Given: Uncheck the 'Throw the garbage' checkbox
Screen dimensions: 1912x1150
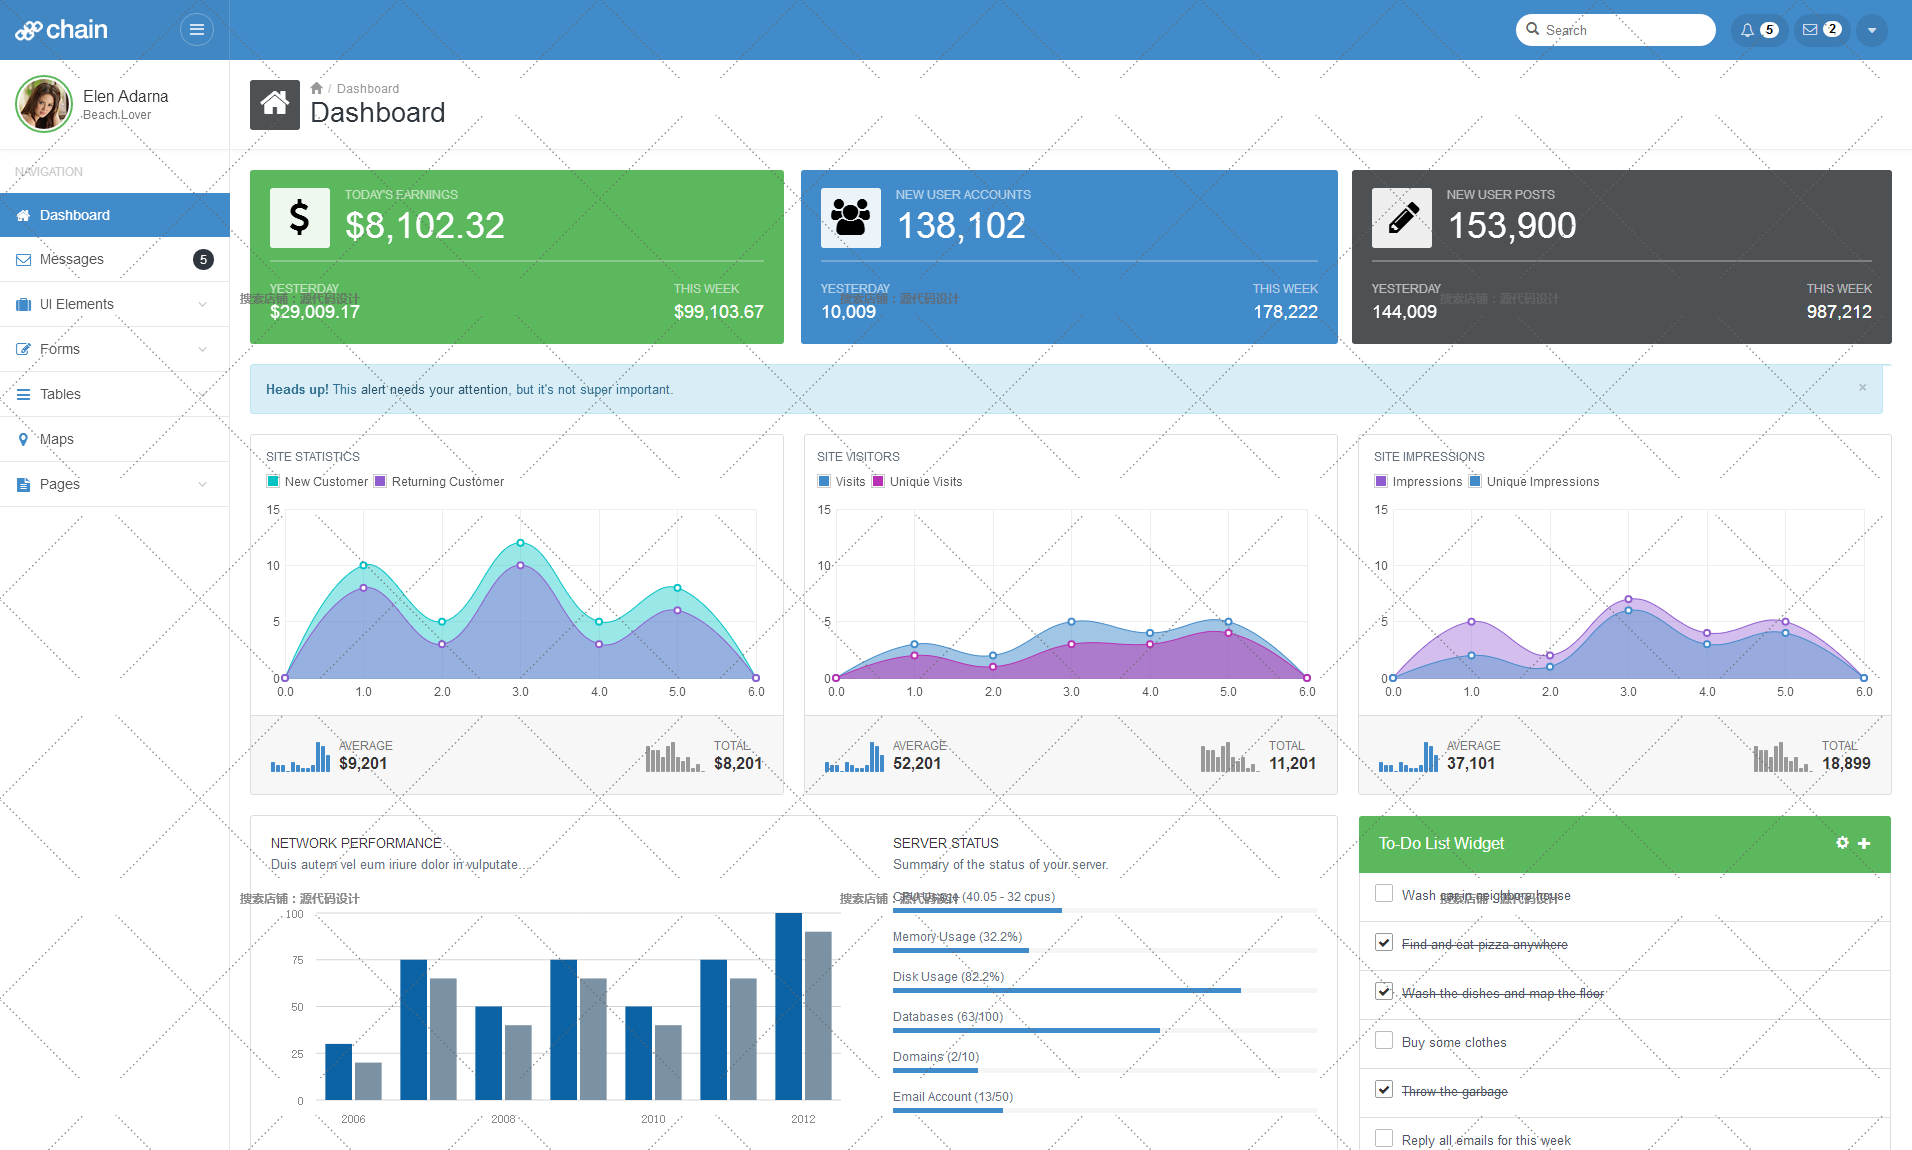Looking at the screenshot, I should (1384, 1090).
